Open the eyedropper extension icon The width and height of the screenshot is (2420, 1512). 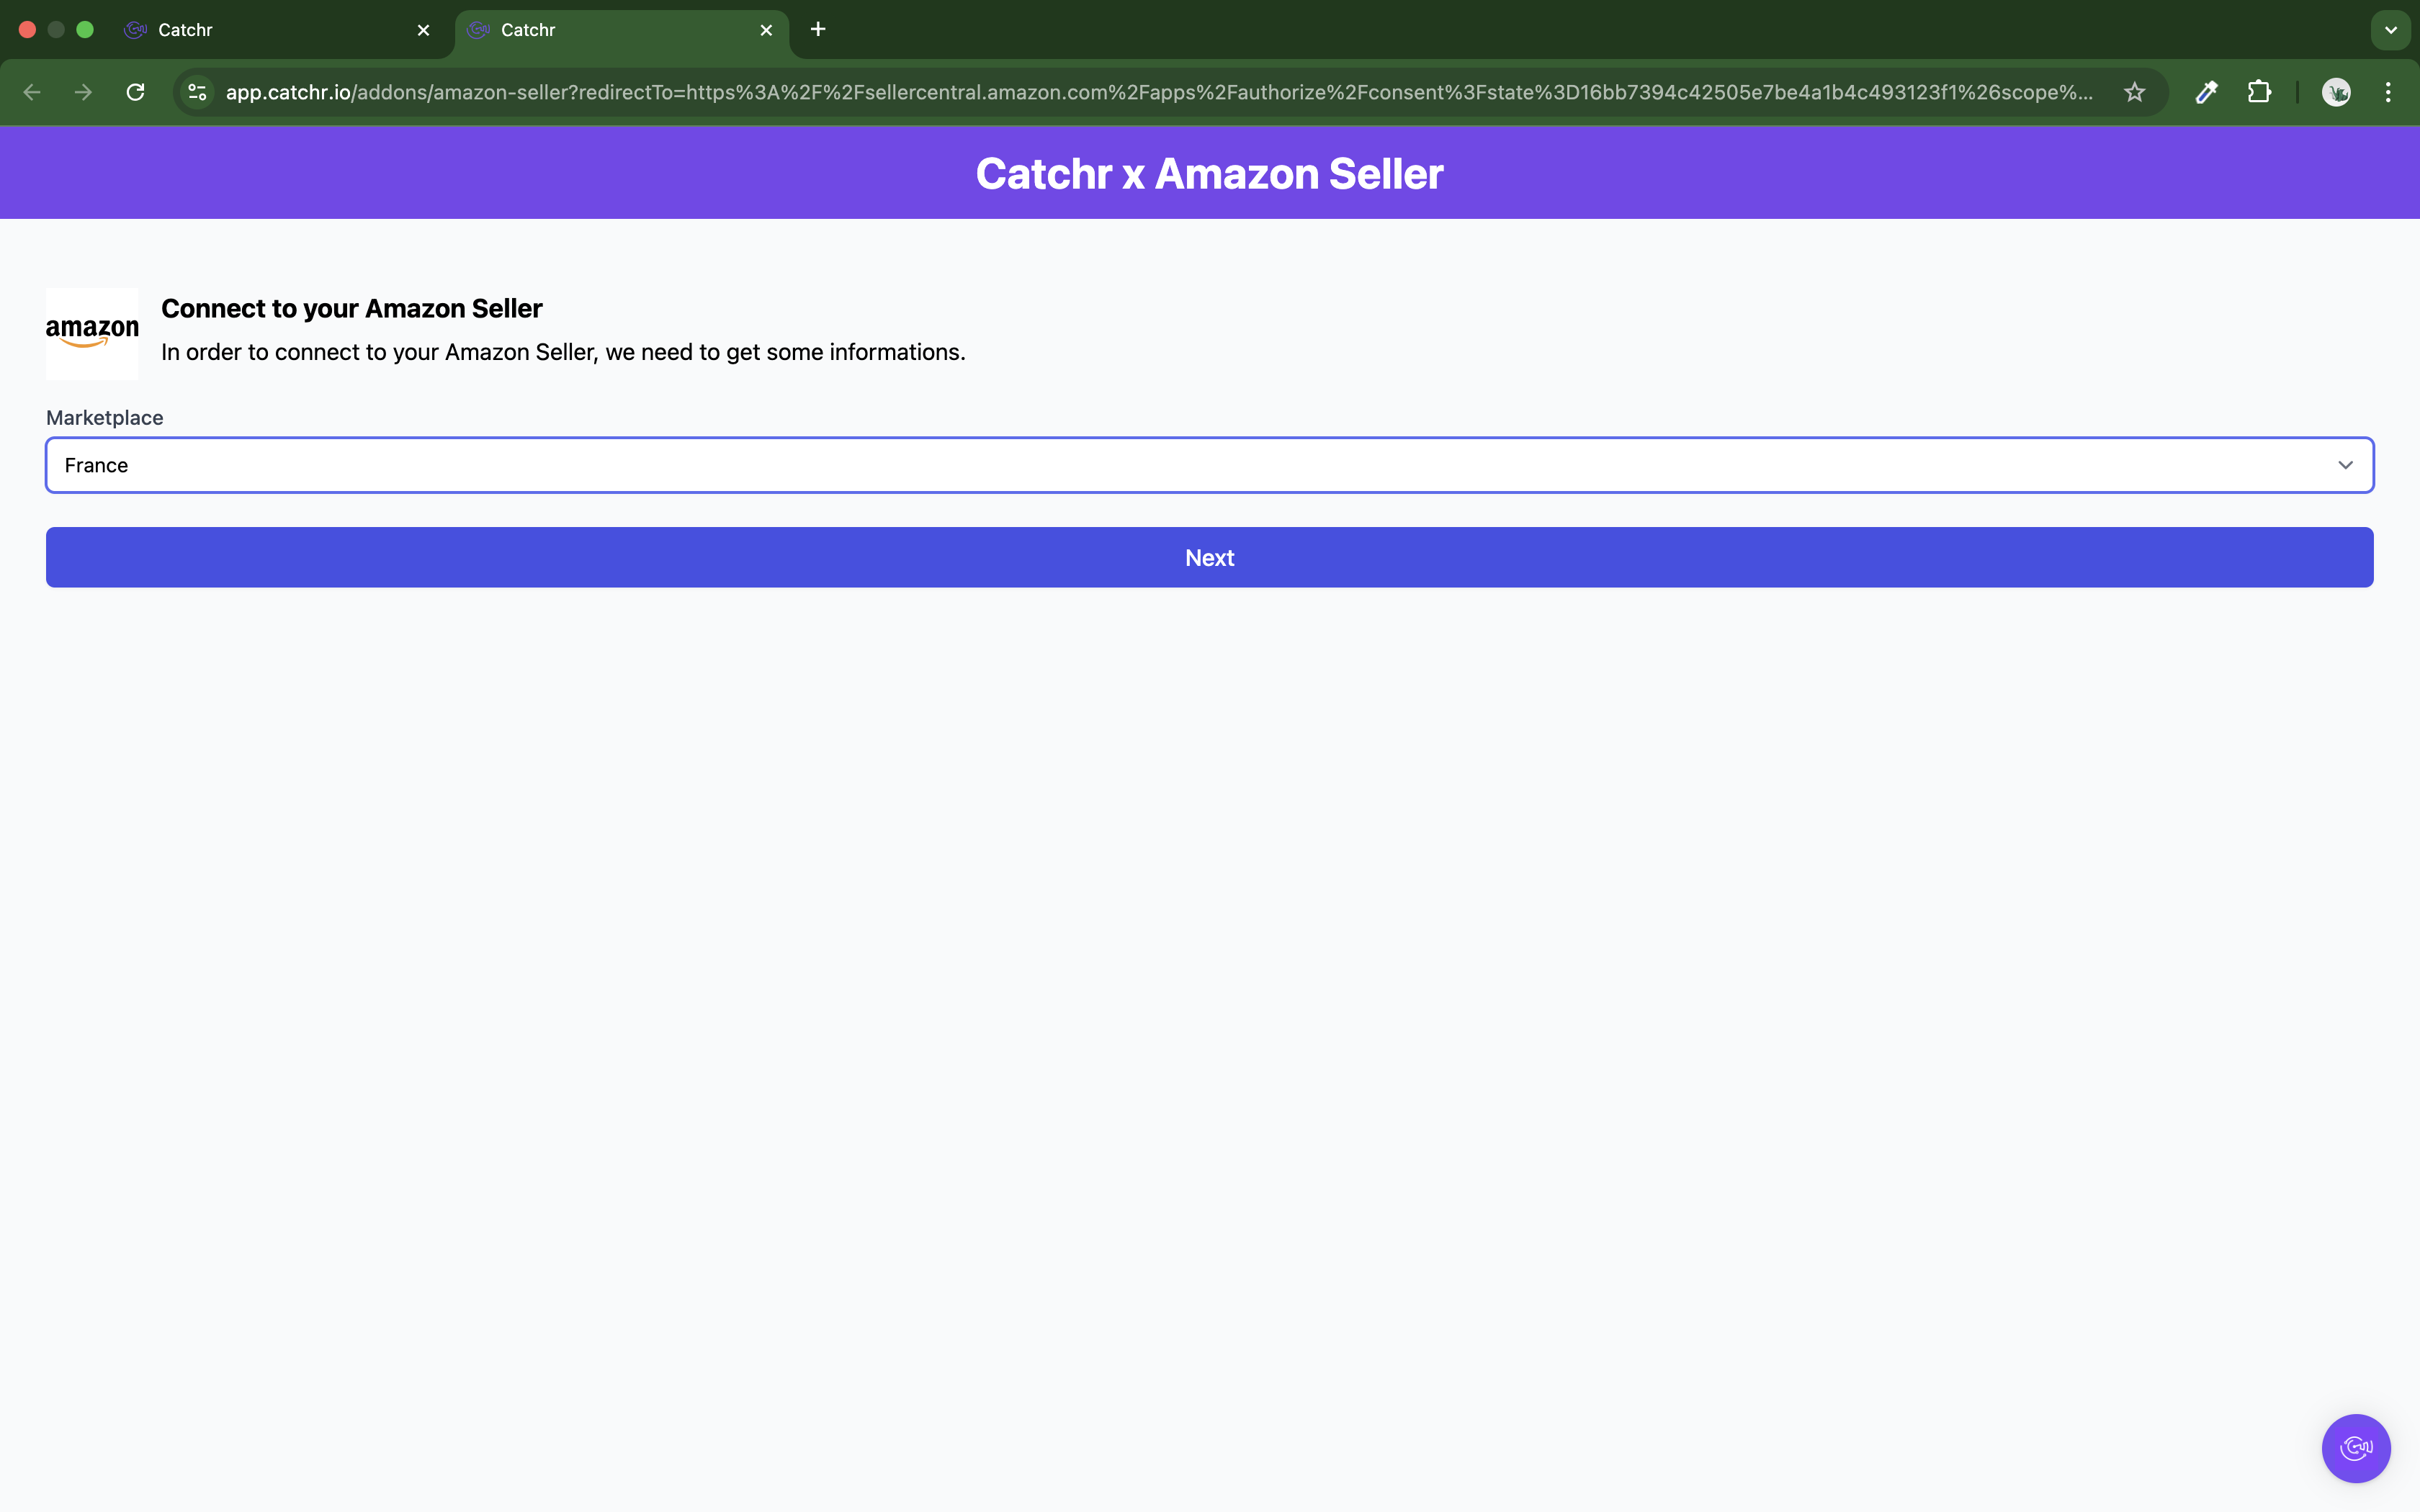[x=2206, y=92]
